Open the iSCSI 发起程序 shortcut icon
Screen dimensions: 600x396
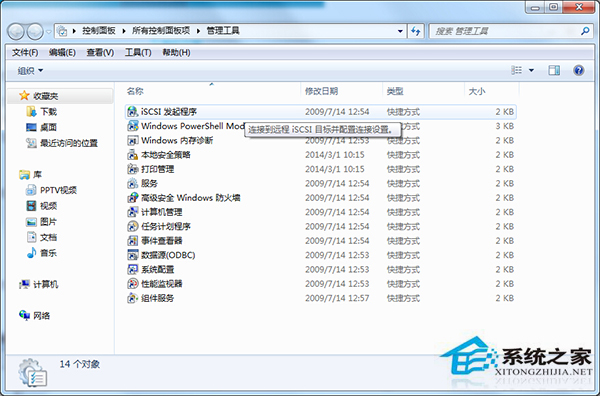pyautogui.click(x=132, y=112)
